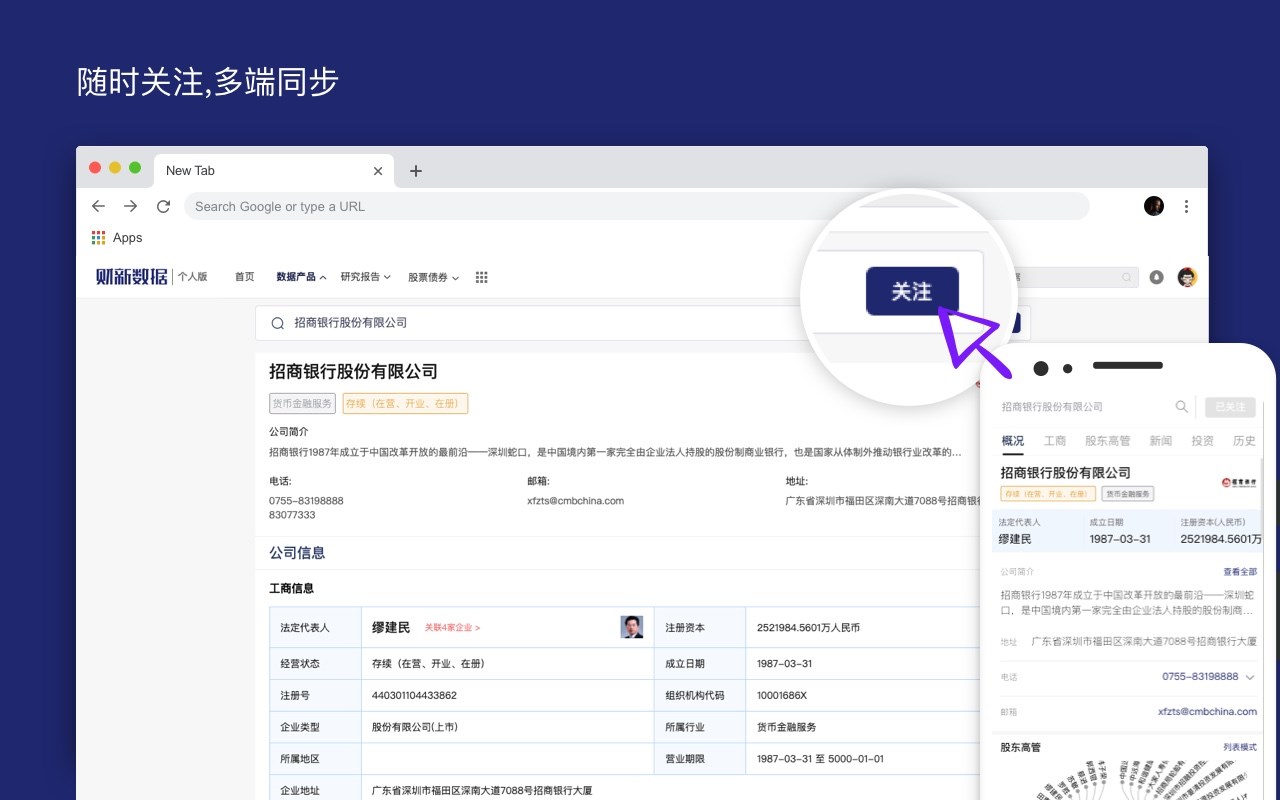Tap the xfzts@cmbchina.com email on the phone
The width and height of the screenshot is (1280, 800).
1207,712
